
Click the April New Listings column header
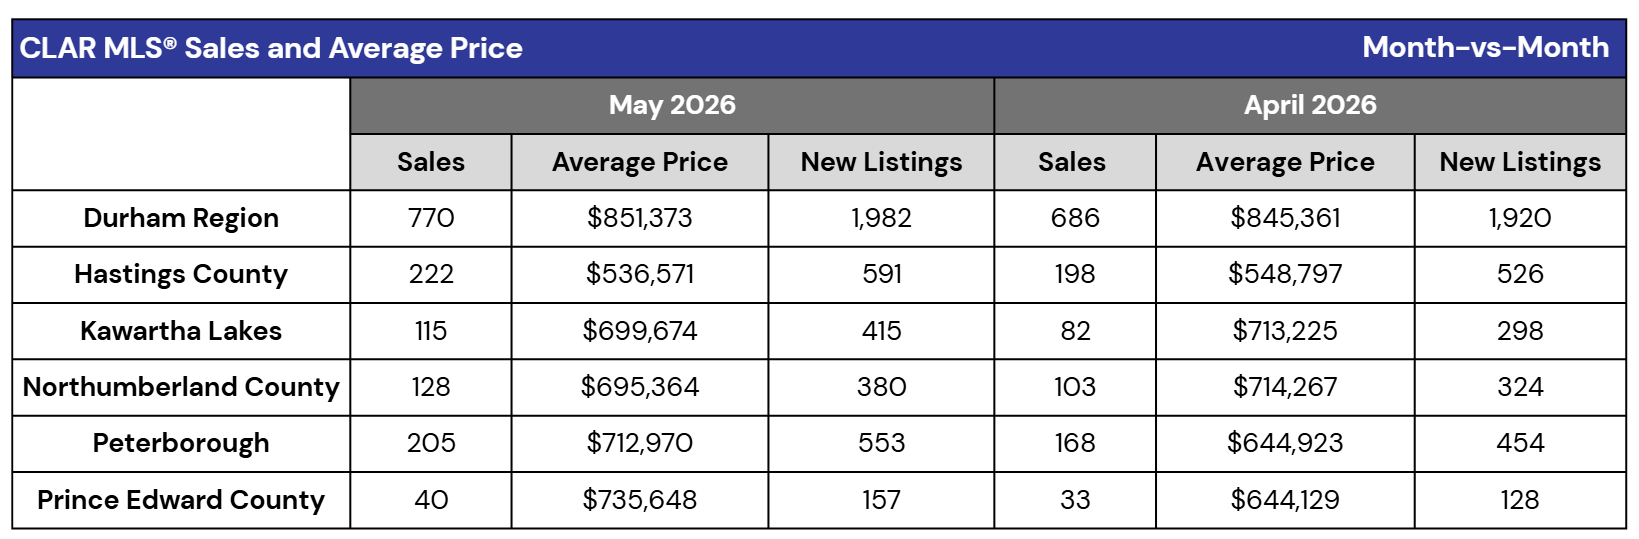(x=1520, y=162)
